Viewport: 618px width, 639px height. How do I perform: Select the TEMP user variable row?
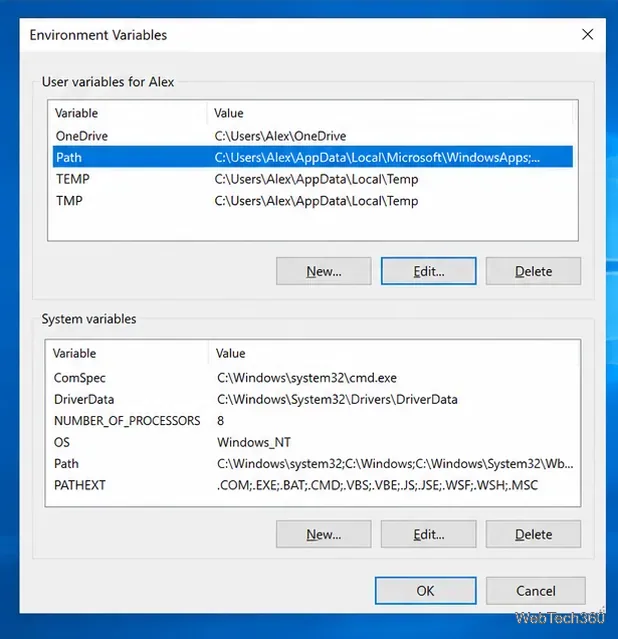click(x=313, y=179)
